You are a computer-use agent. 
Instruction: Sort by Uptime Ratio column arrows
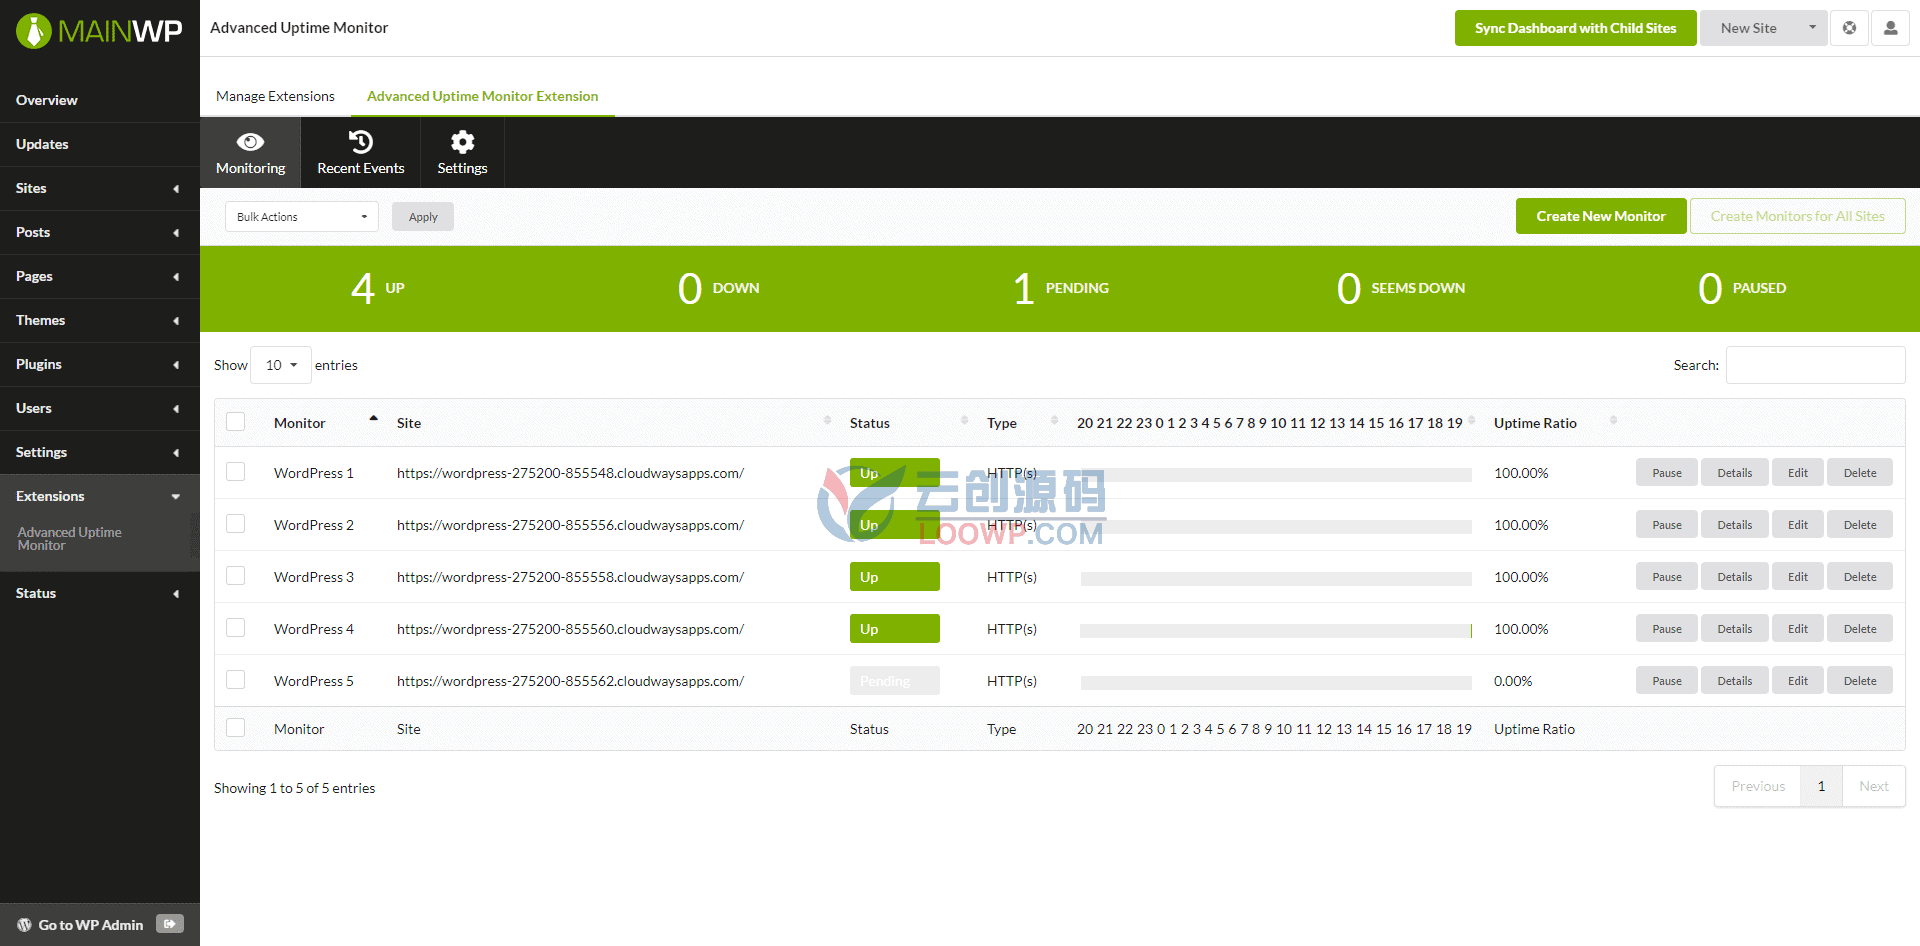1613,421
